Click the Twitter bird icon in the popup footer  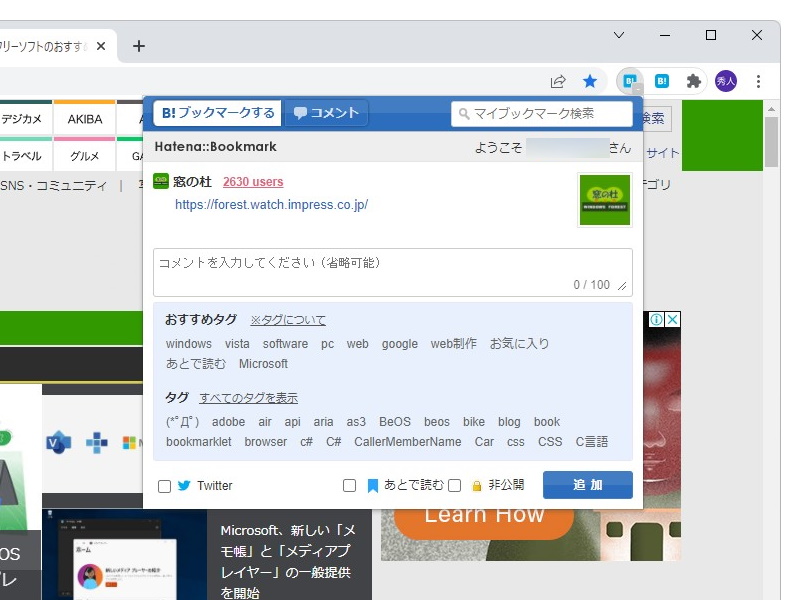(183, 485)
